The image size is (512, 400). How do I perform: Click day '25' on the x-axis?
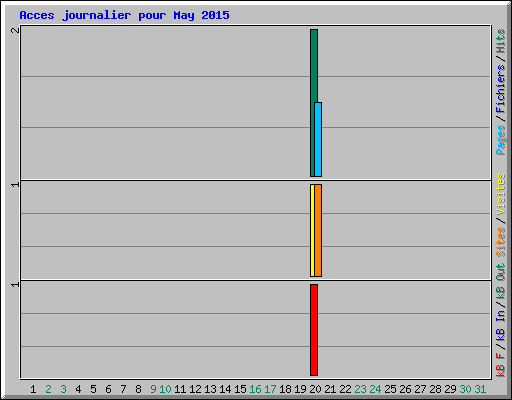coord(390,389)
